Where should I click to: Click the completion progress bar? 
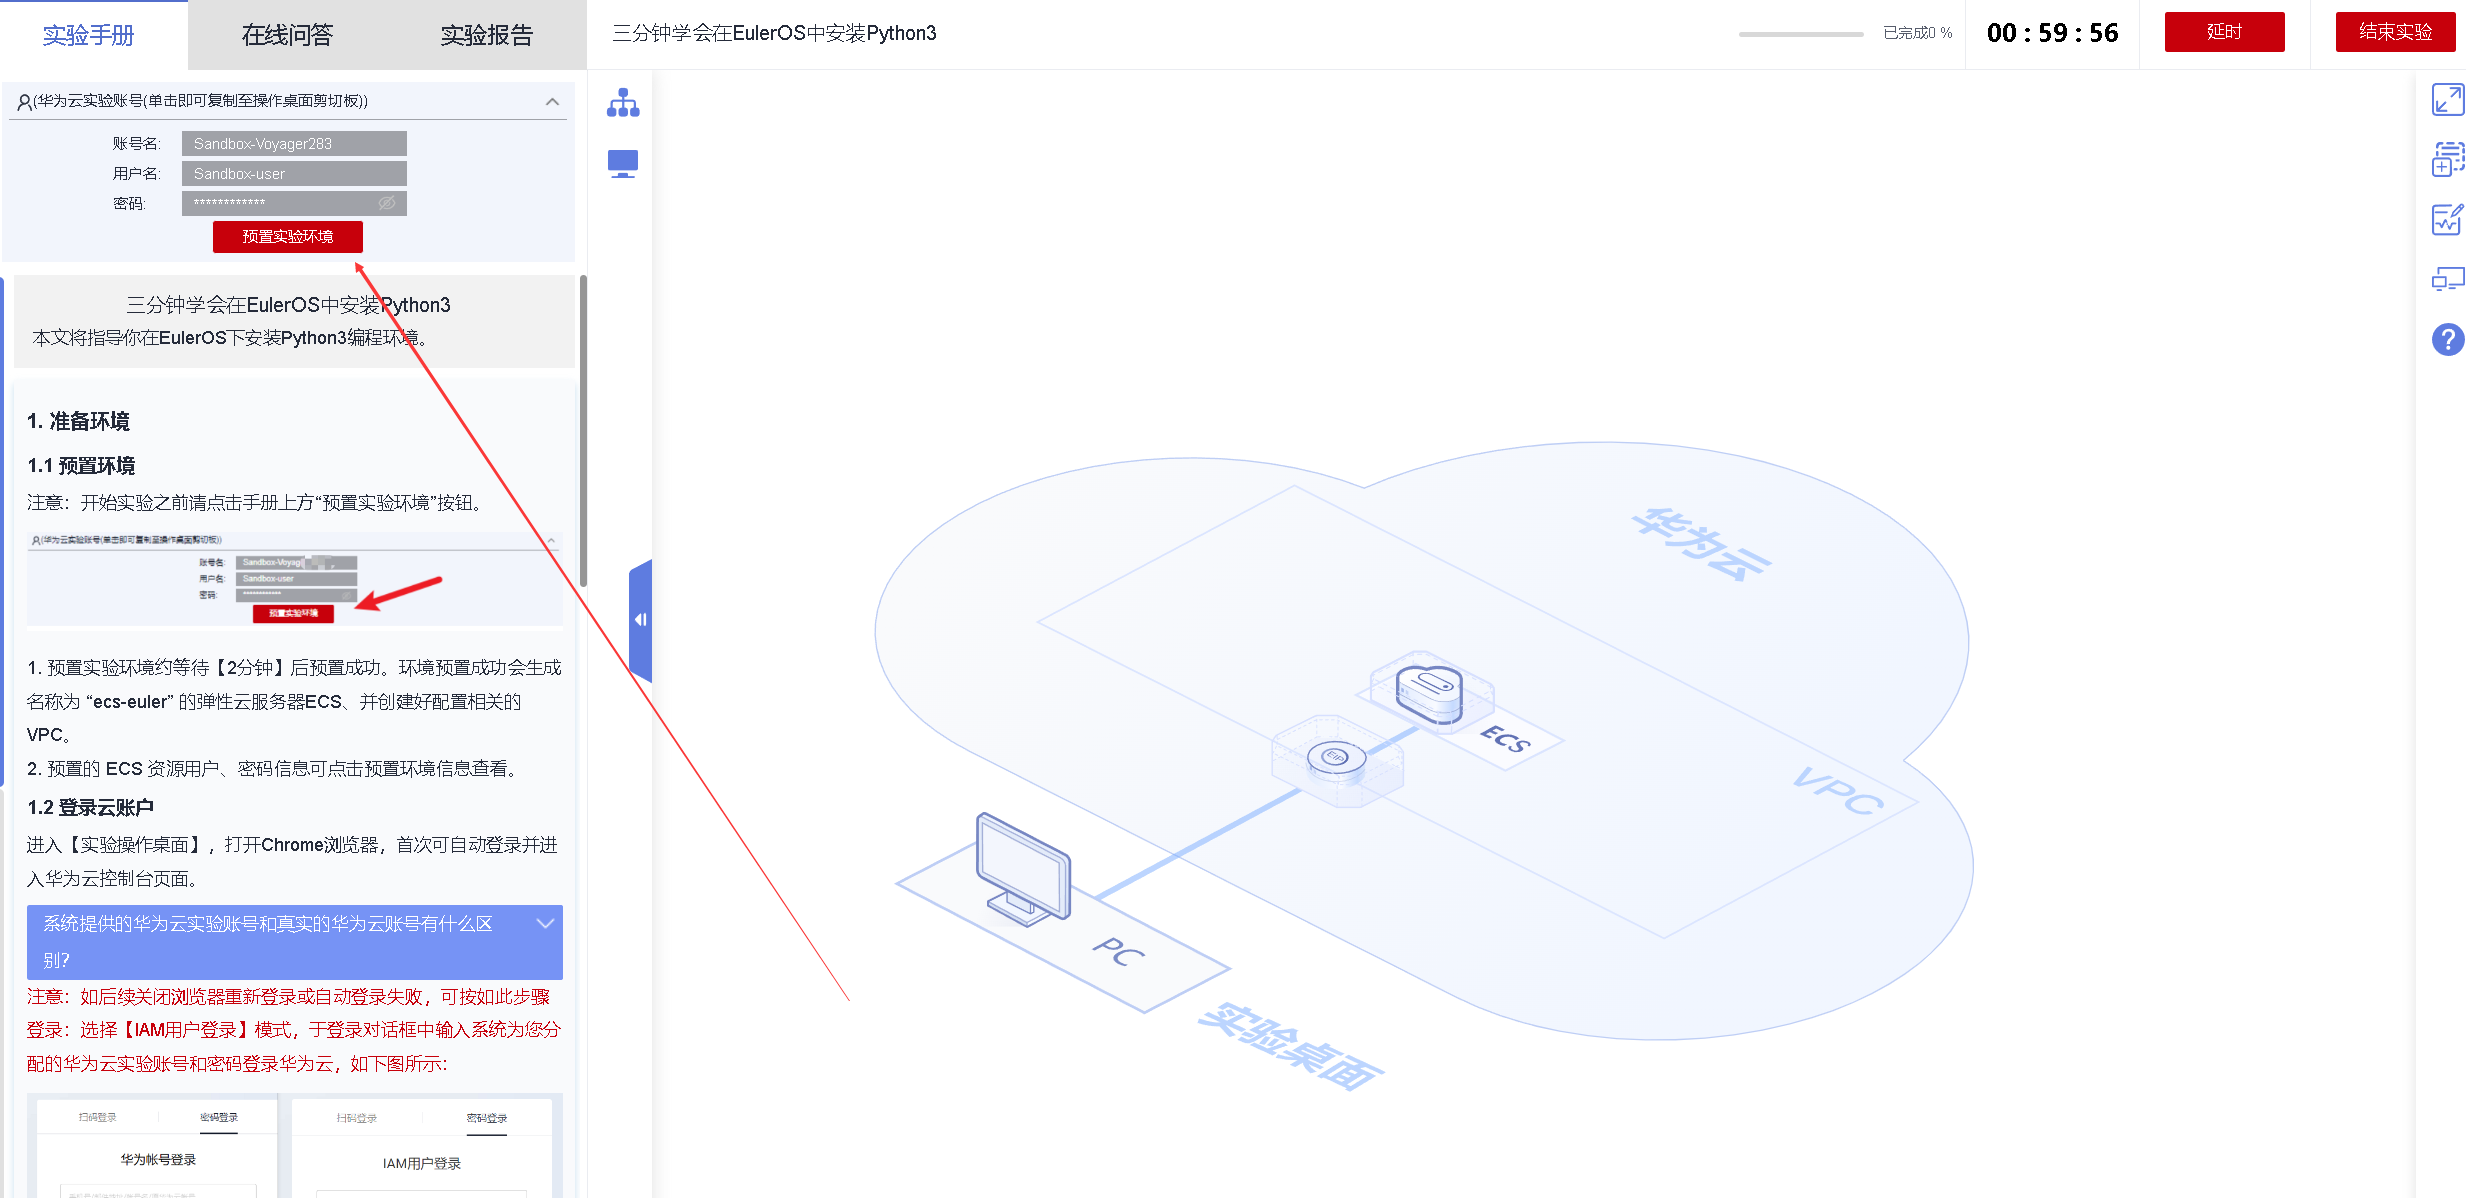[x=1800, y=34]
